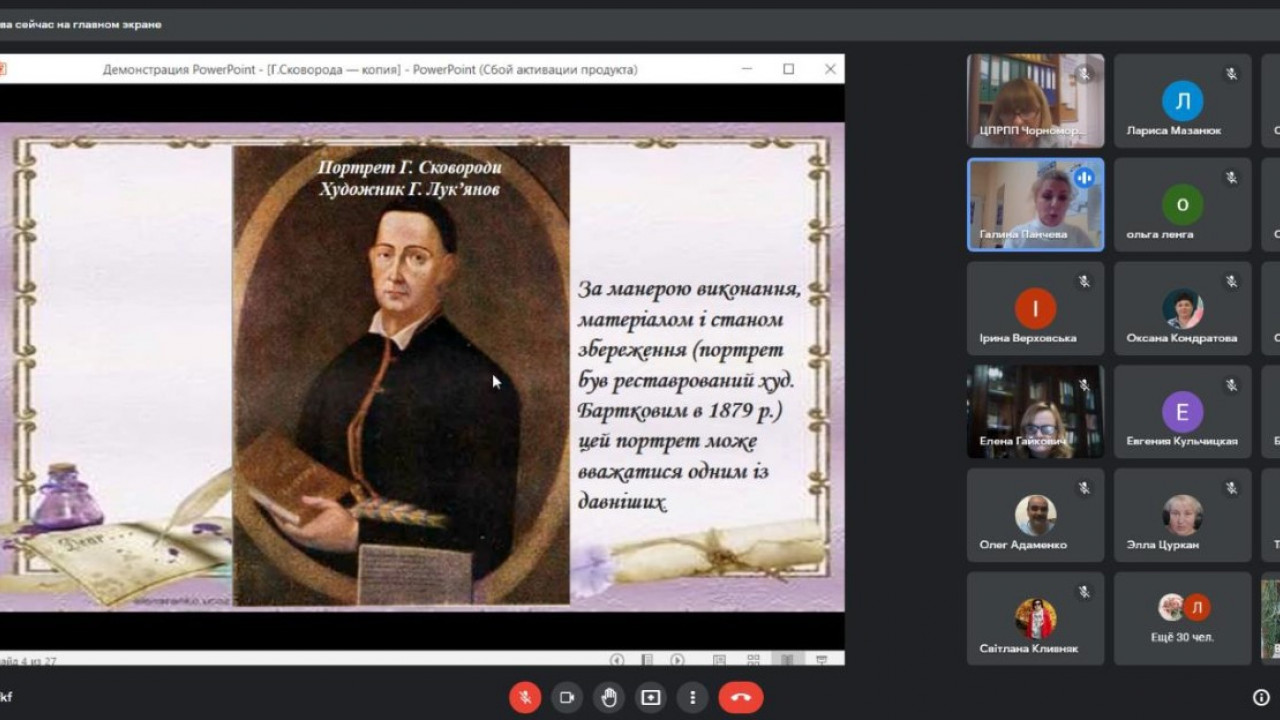Click the slide counter in PowerPoint status bar
The height and width of the screenshot is (720, 1280).
28,661
